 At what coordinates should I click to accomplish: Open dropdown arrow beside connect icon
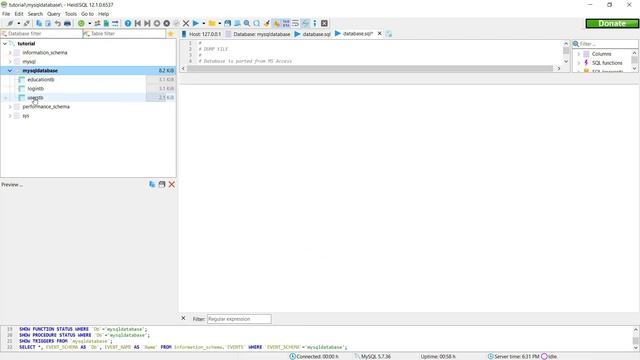coord(18,24)
